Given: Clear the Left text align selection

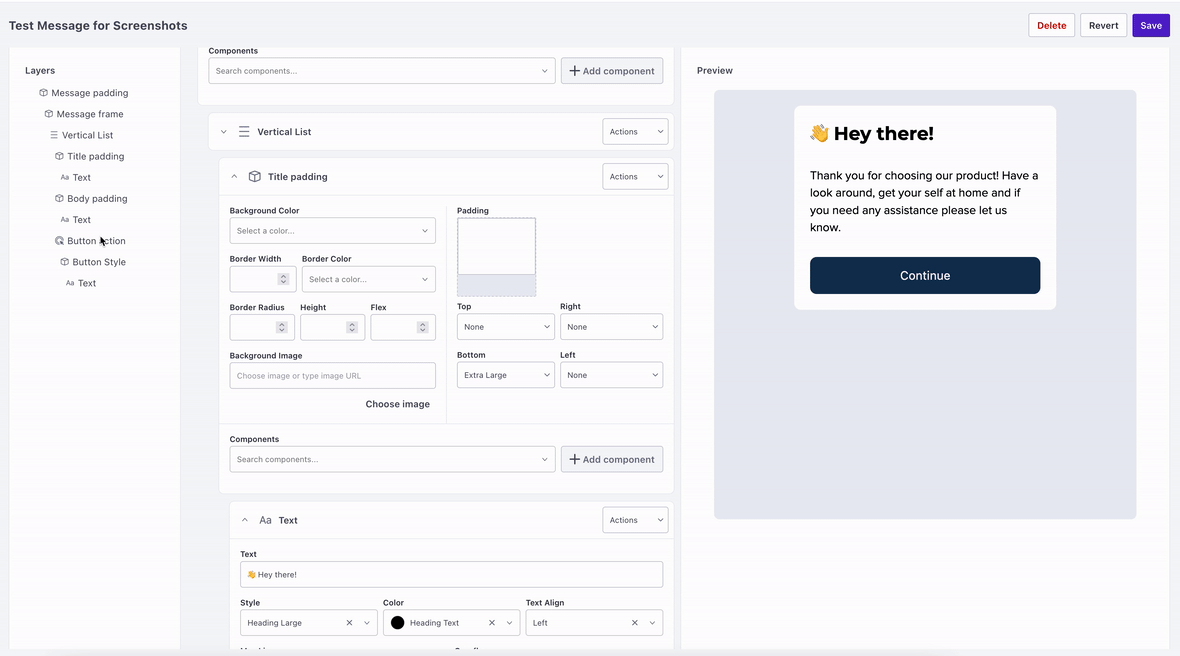Looking at the screenshot, I should click(634, 623).
